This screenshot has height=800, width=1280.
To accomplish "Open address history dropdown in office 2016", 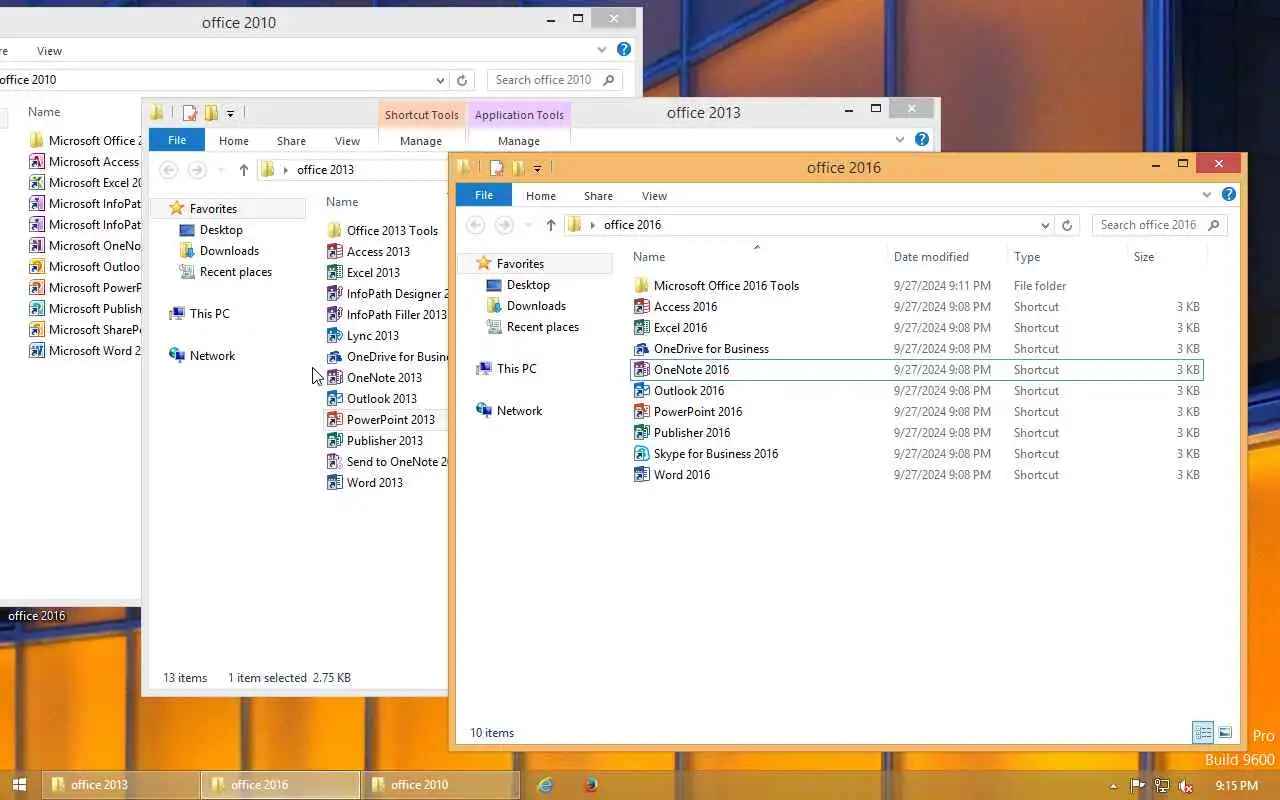I will click(x=1045, y=225).
